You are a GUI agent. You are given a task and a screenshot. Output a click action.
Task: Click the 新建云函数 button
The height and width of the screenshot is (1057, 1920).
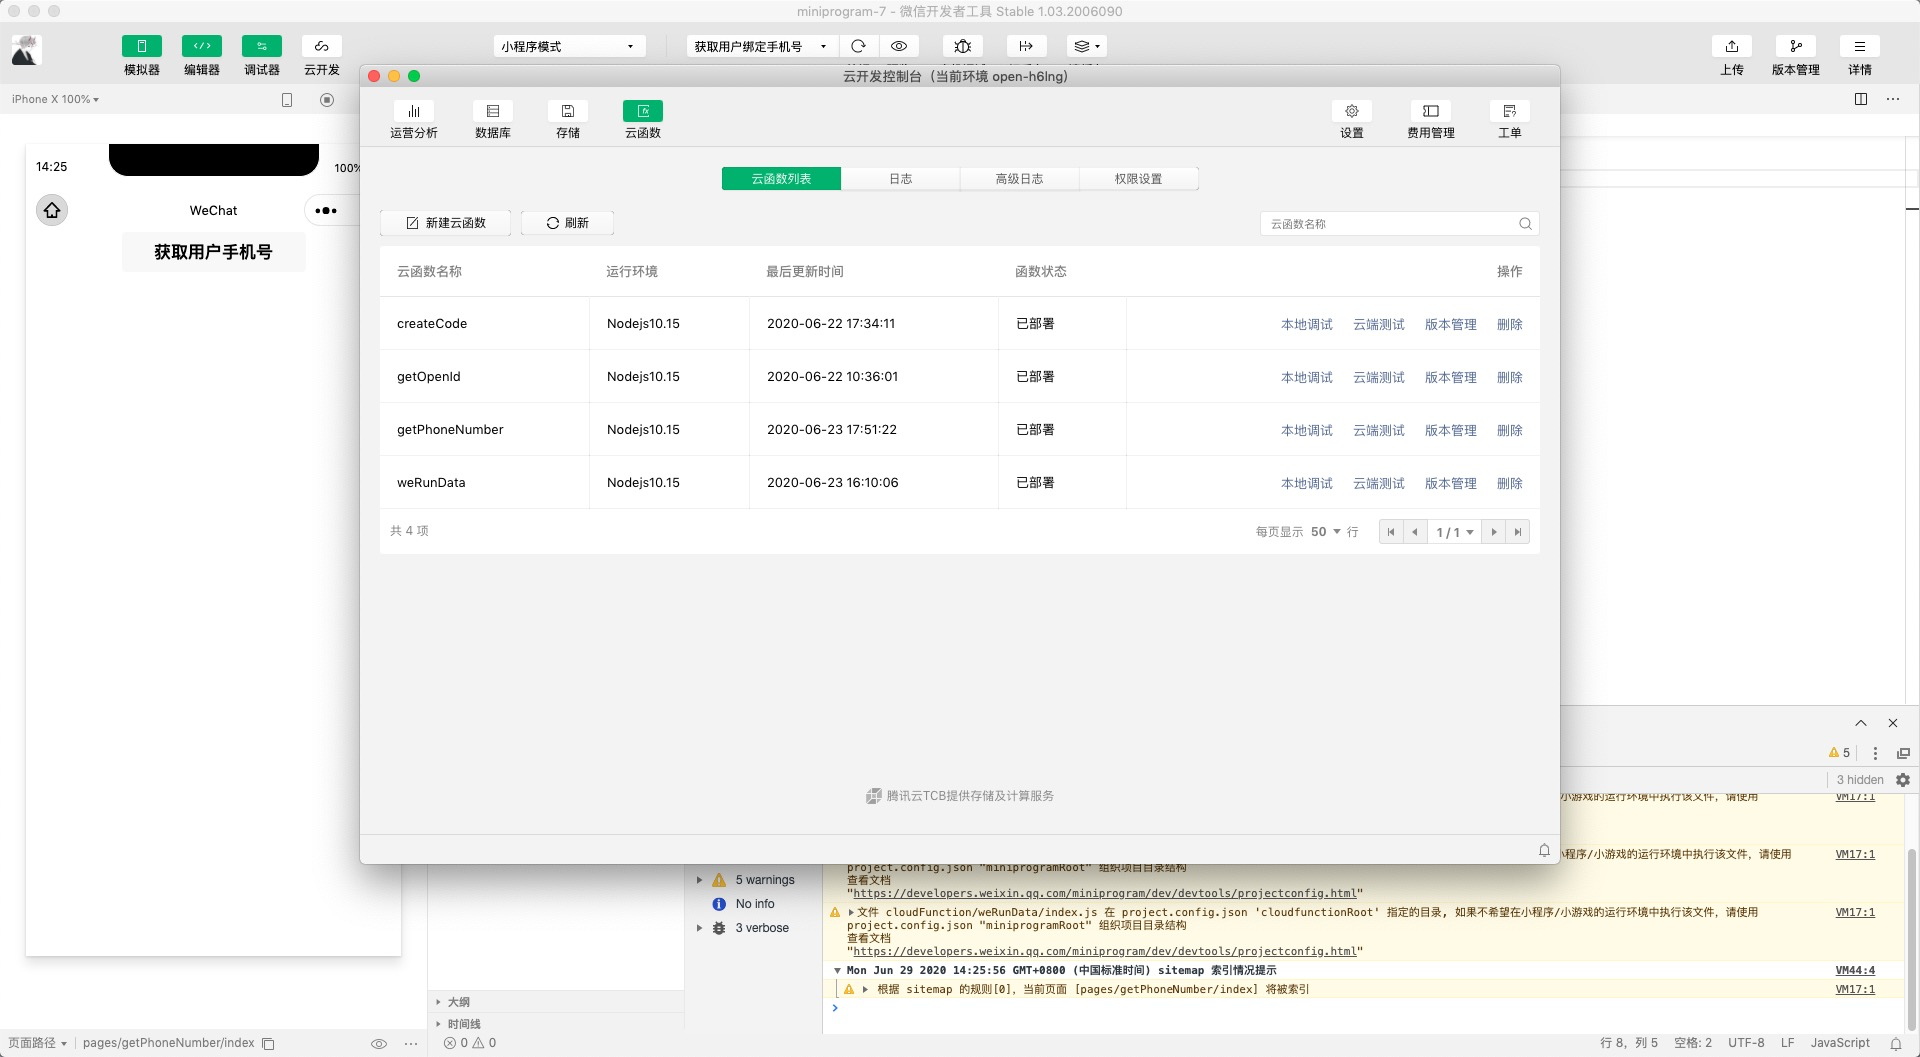coord(445,223)
